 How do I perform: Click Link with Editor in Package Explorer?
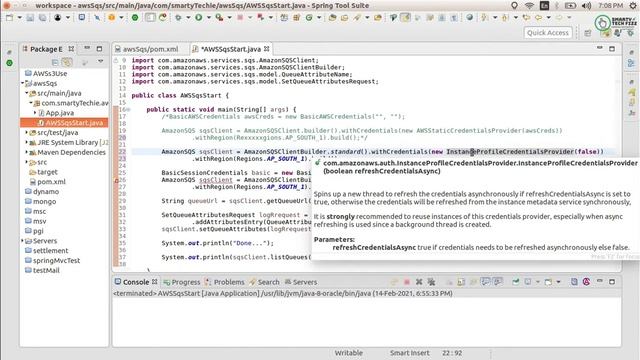point(67,62)
